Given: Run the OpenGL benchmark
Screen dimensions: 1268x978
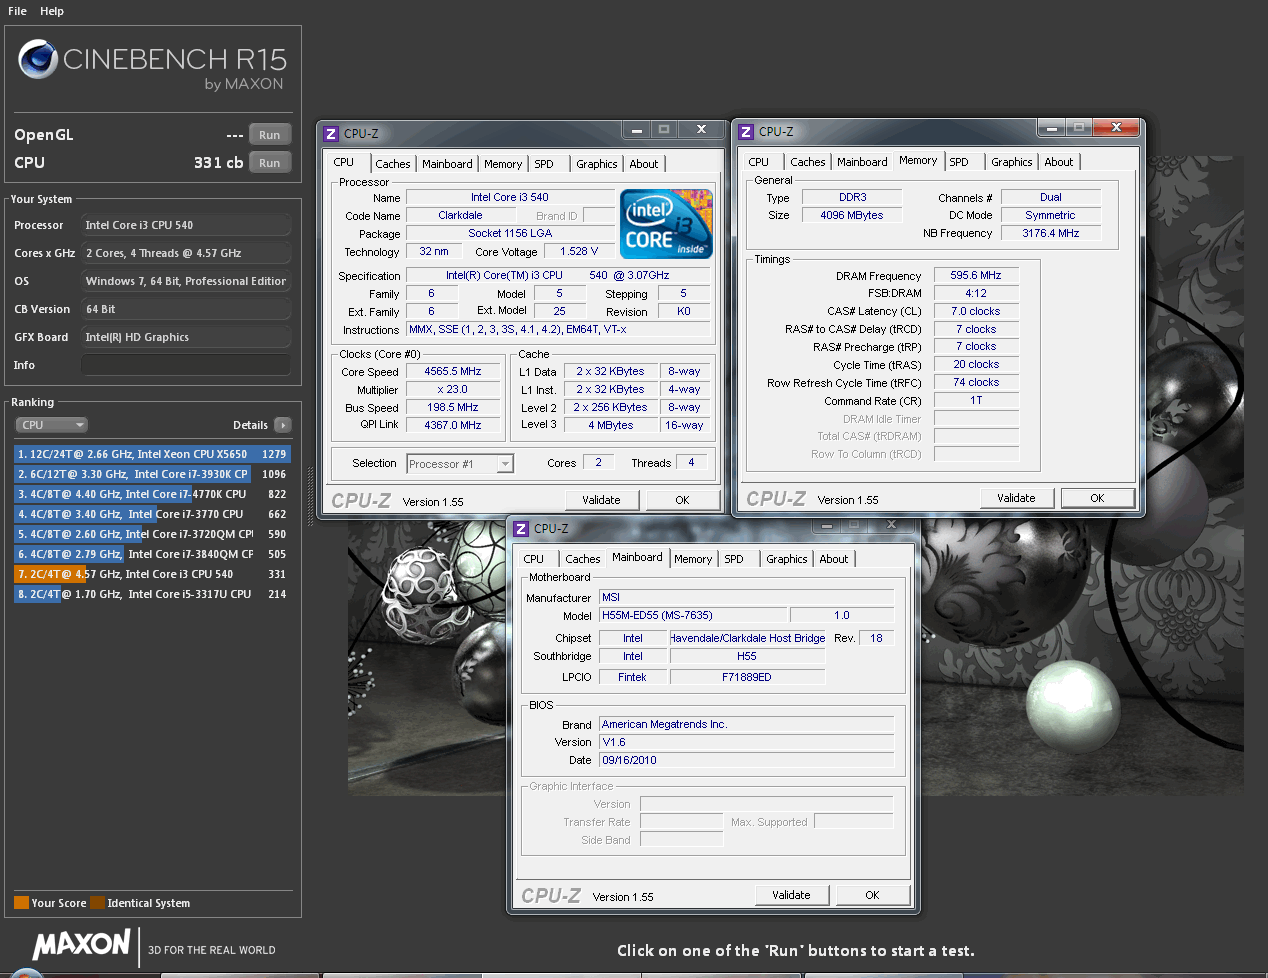Looking at the screenshot, I should (x=270, y=135).
